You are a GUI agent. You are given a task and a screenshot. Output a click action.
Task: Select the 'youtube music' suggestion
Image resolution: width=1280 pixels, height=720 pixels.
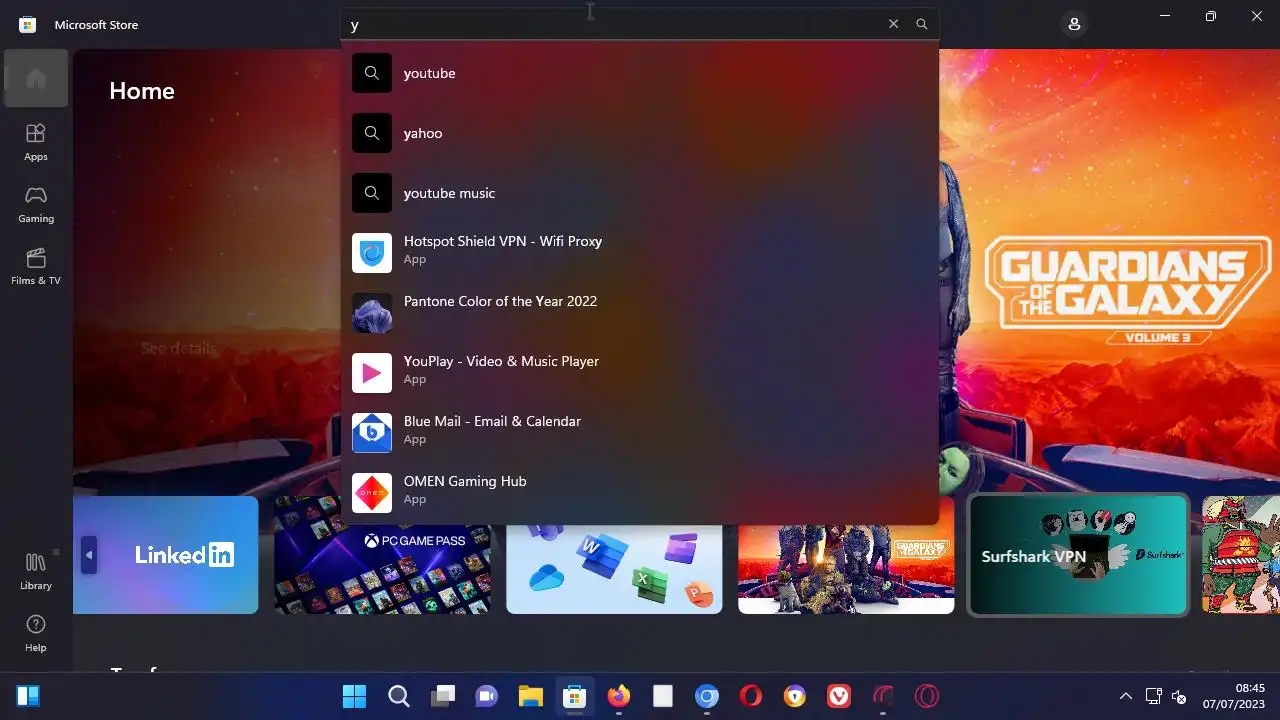[x=640, y=193]
